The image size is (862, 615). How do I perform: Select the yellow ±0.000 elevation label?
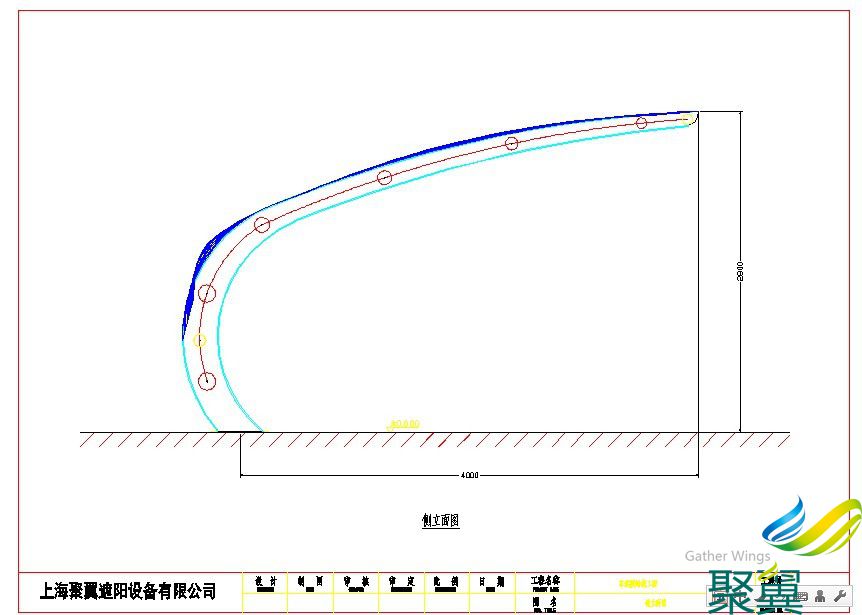403,424
